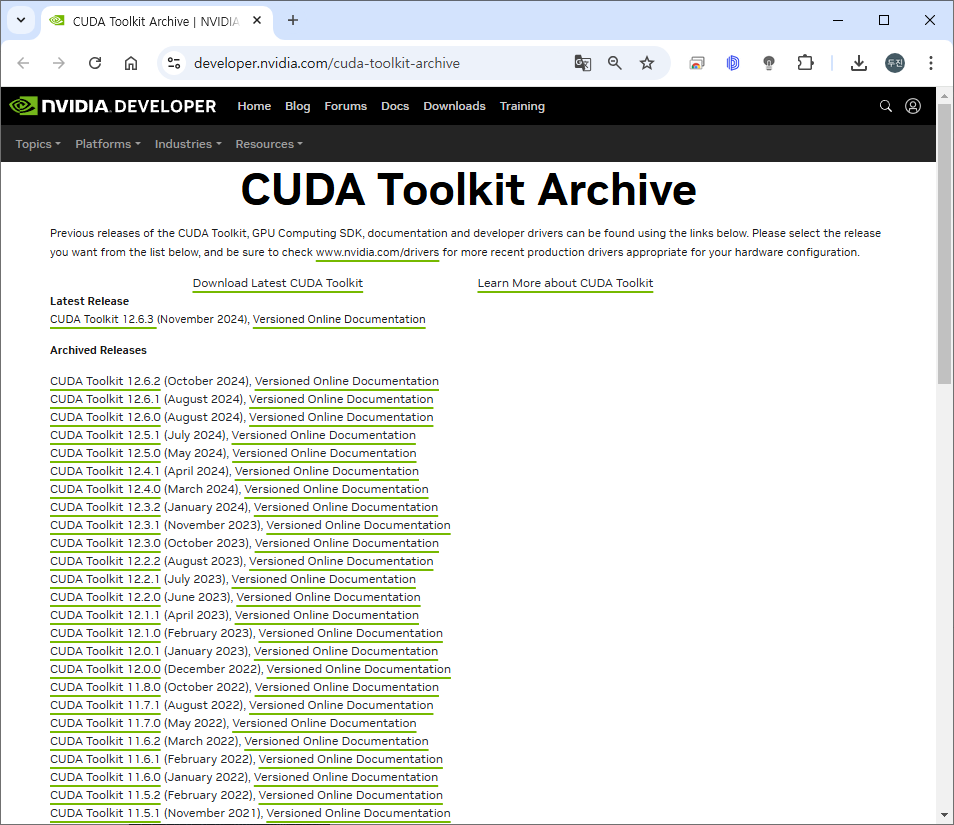Open Versioned Online Documentation for 12.0.1
The height and width of the screenshot is (825, 954).
coord(346,652)
